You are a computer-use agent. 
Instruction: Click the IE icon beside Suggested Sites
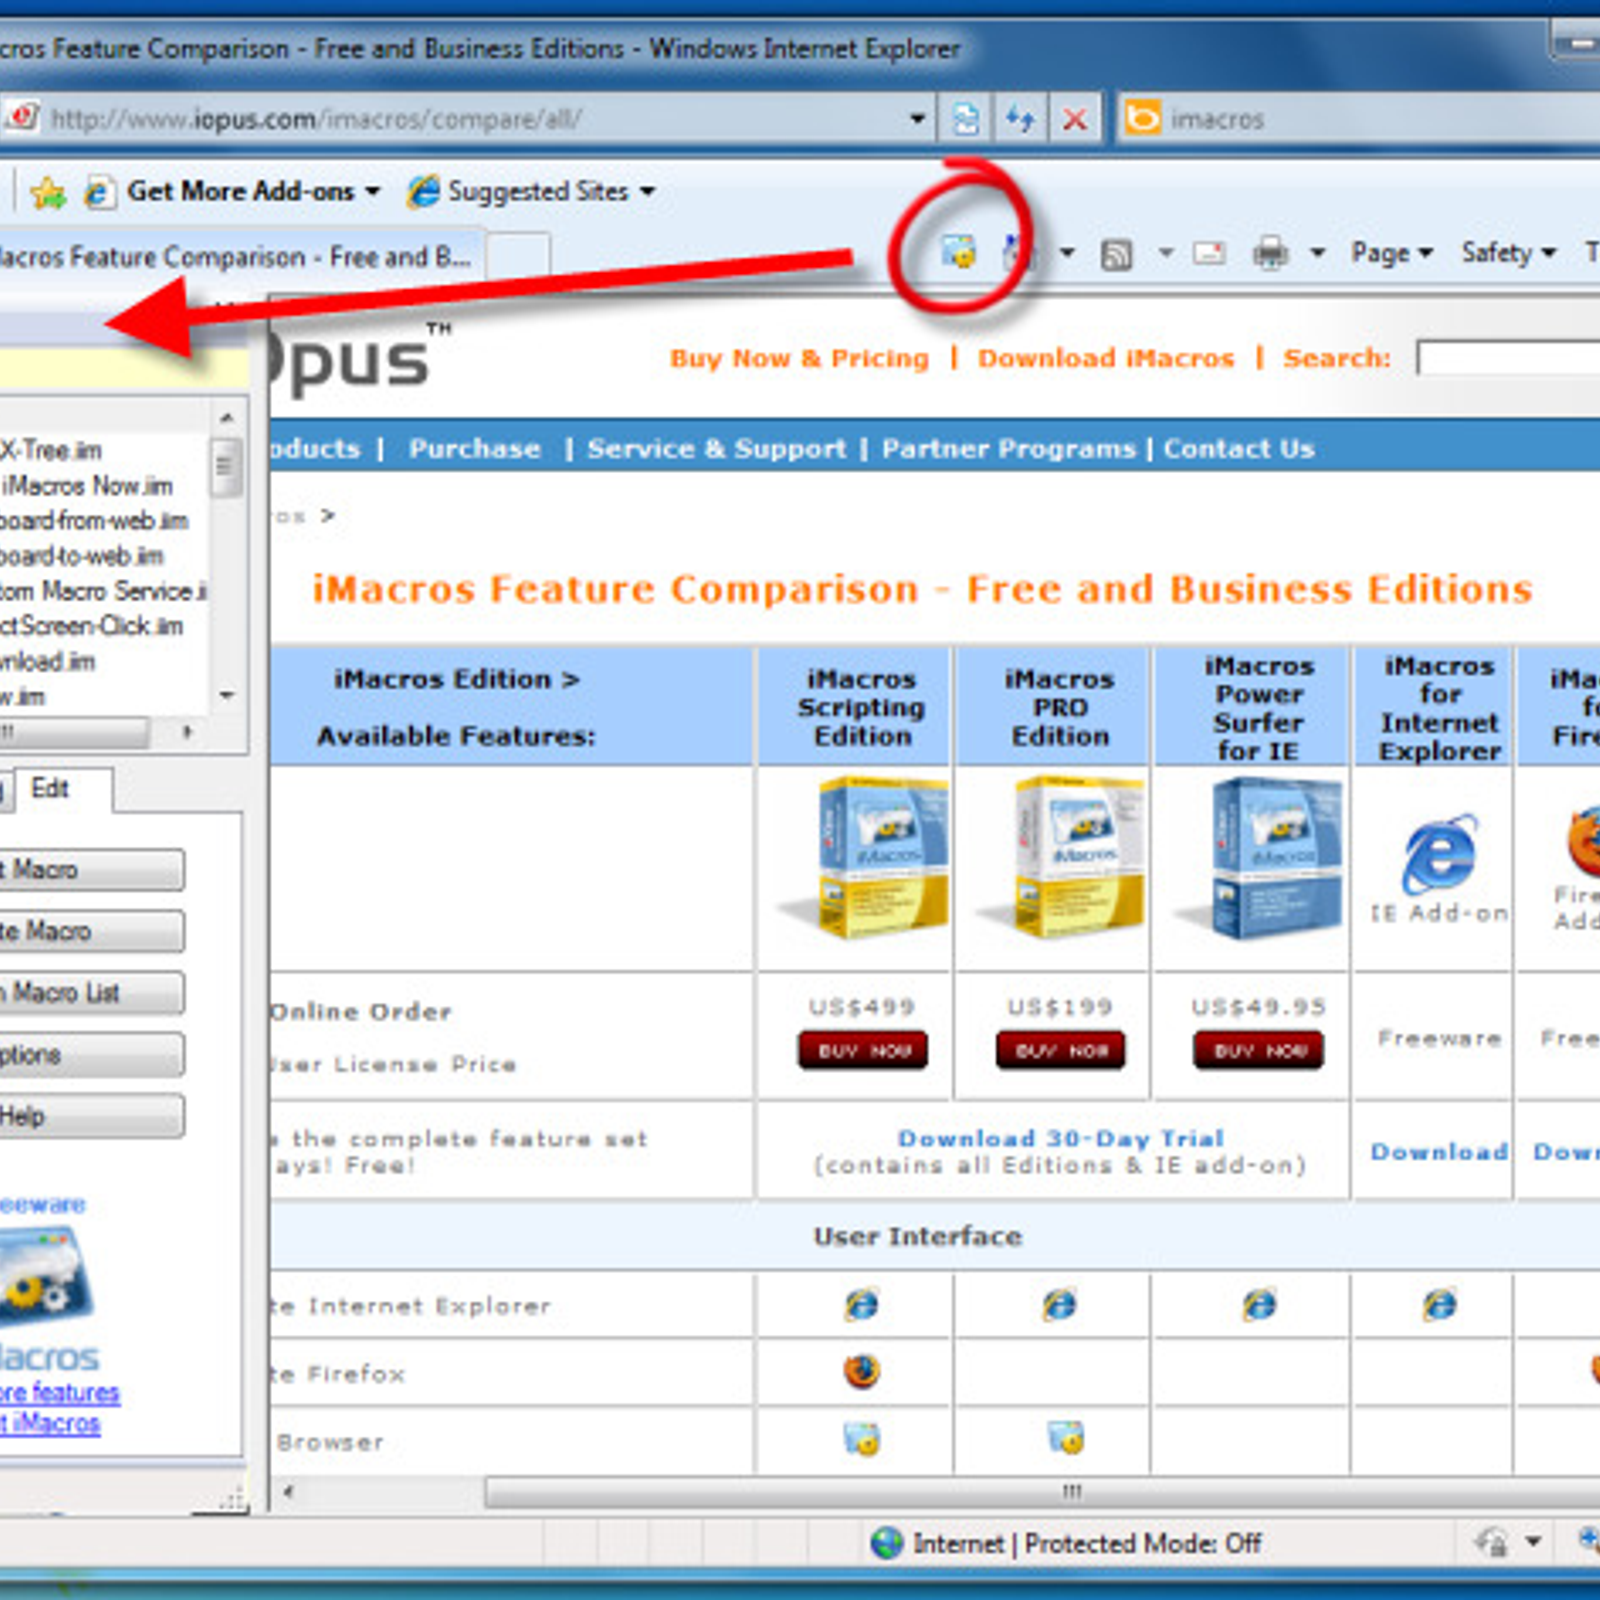click(423, 190)
